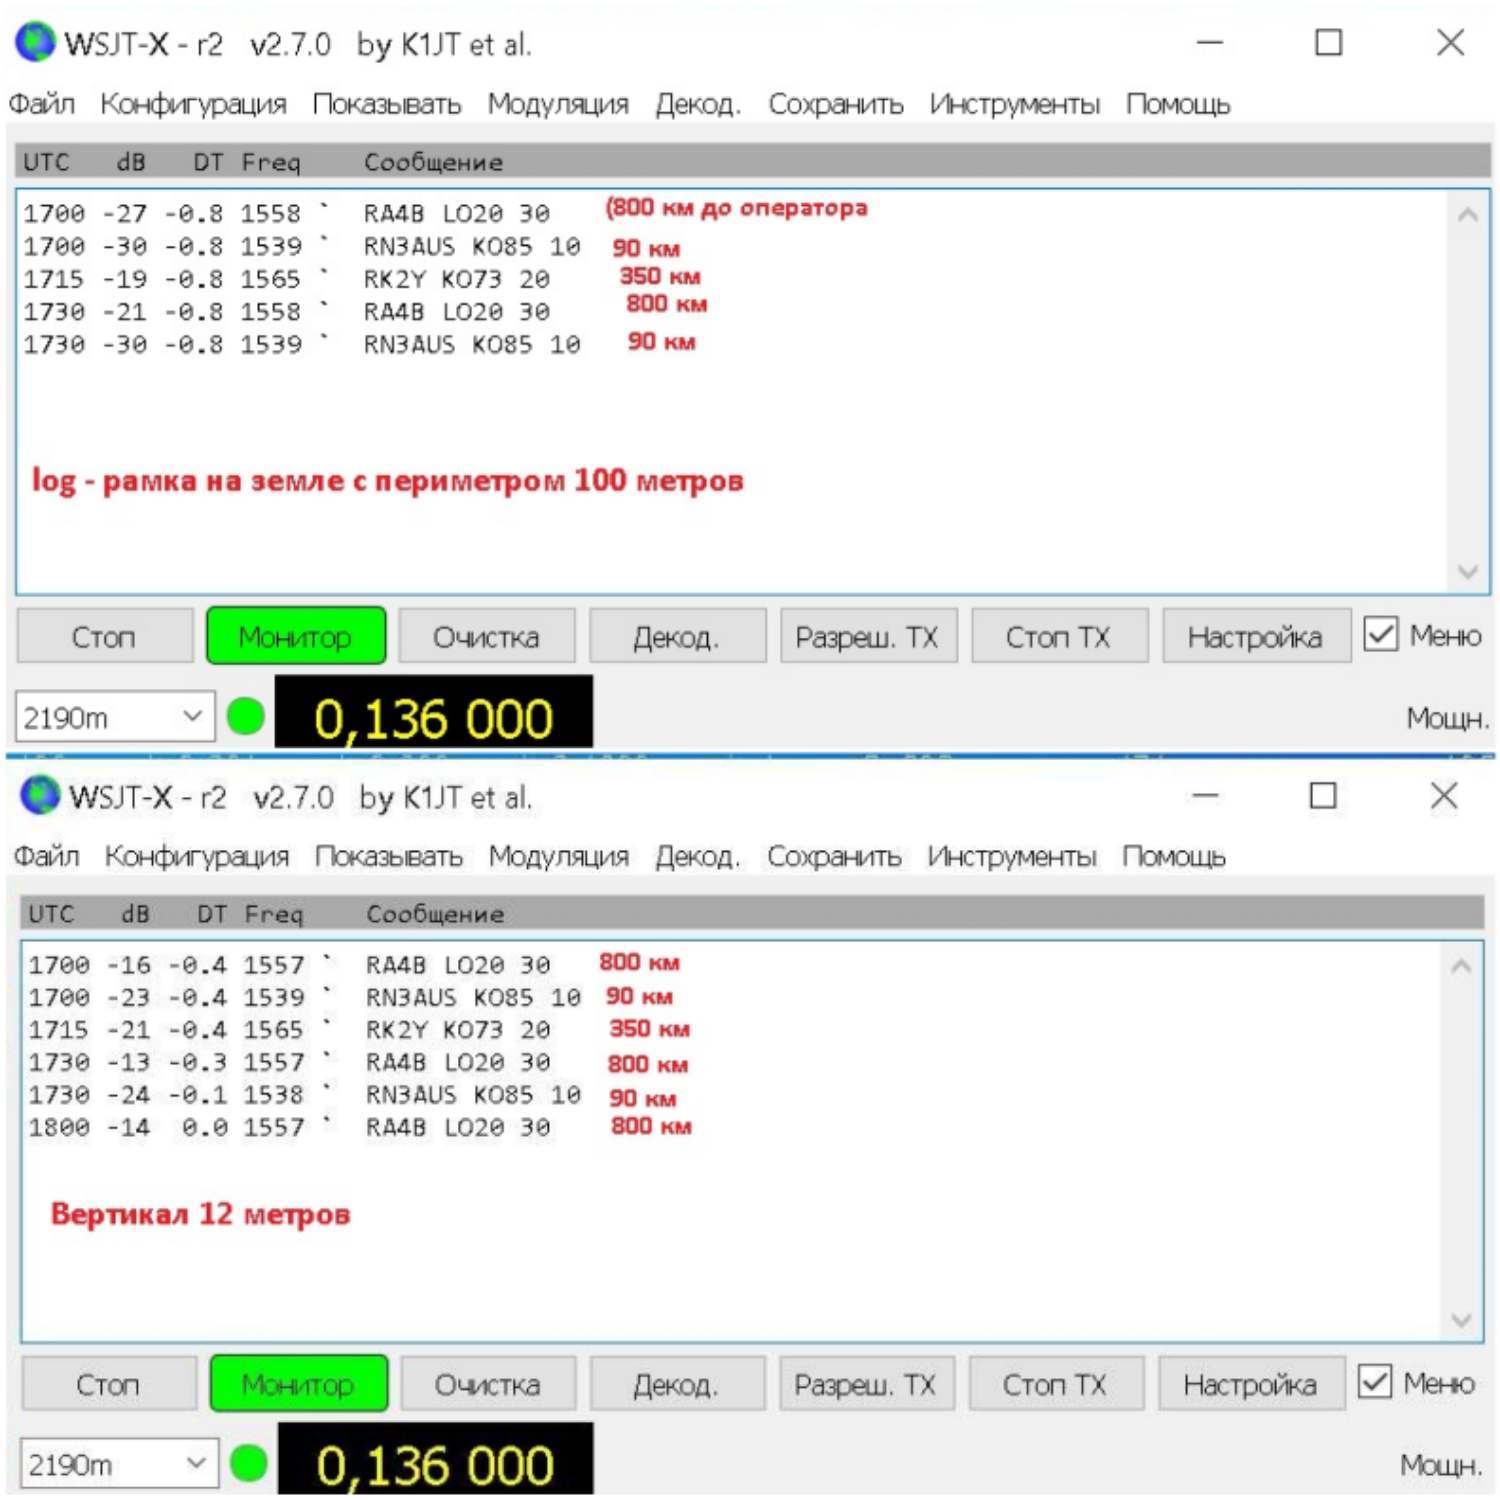Select upper window row "1730 -30 ... RN3AUS KO85 10"
The image size is (1500, 1500).
pos(302,344)
